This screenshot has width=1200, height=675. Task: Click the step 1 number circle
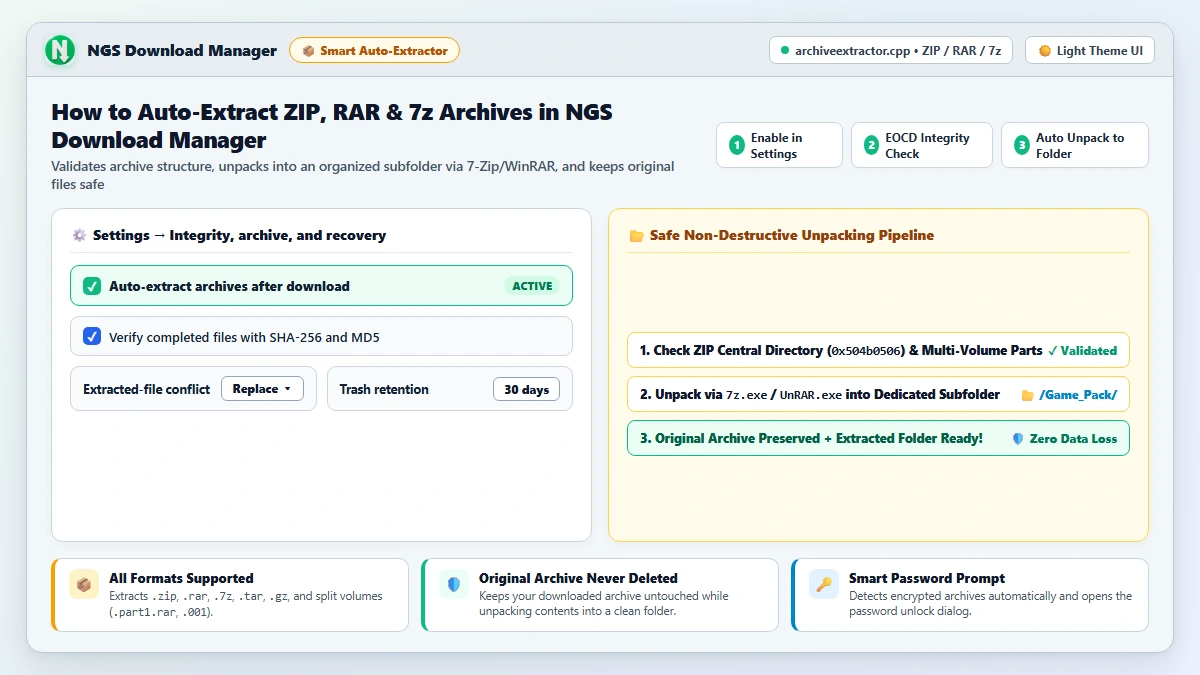tap(737, 146)
